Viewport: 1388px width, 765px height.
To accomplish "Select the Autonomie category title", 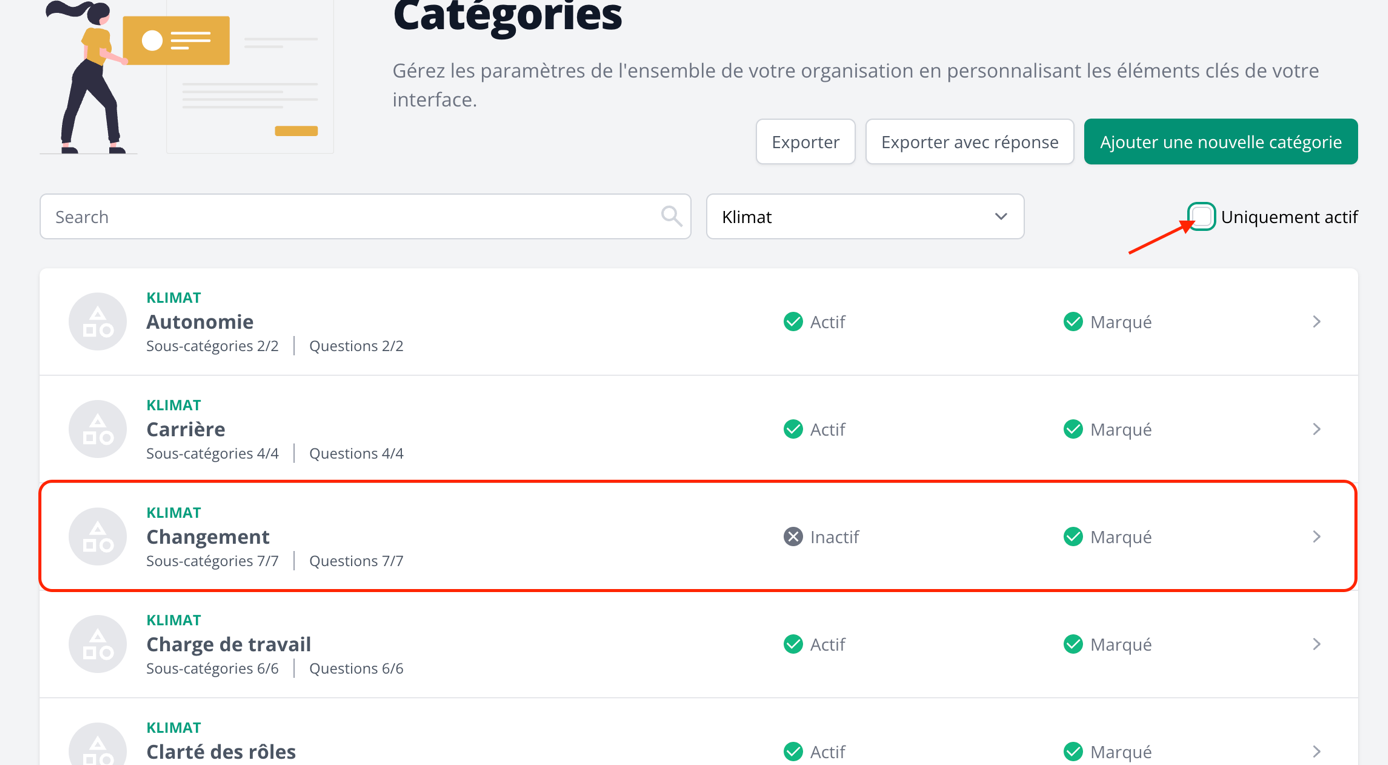I will point(200,322).
